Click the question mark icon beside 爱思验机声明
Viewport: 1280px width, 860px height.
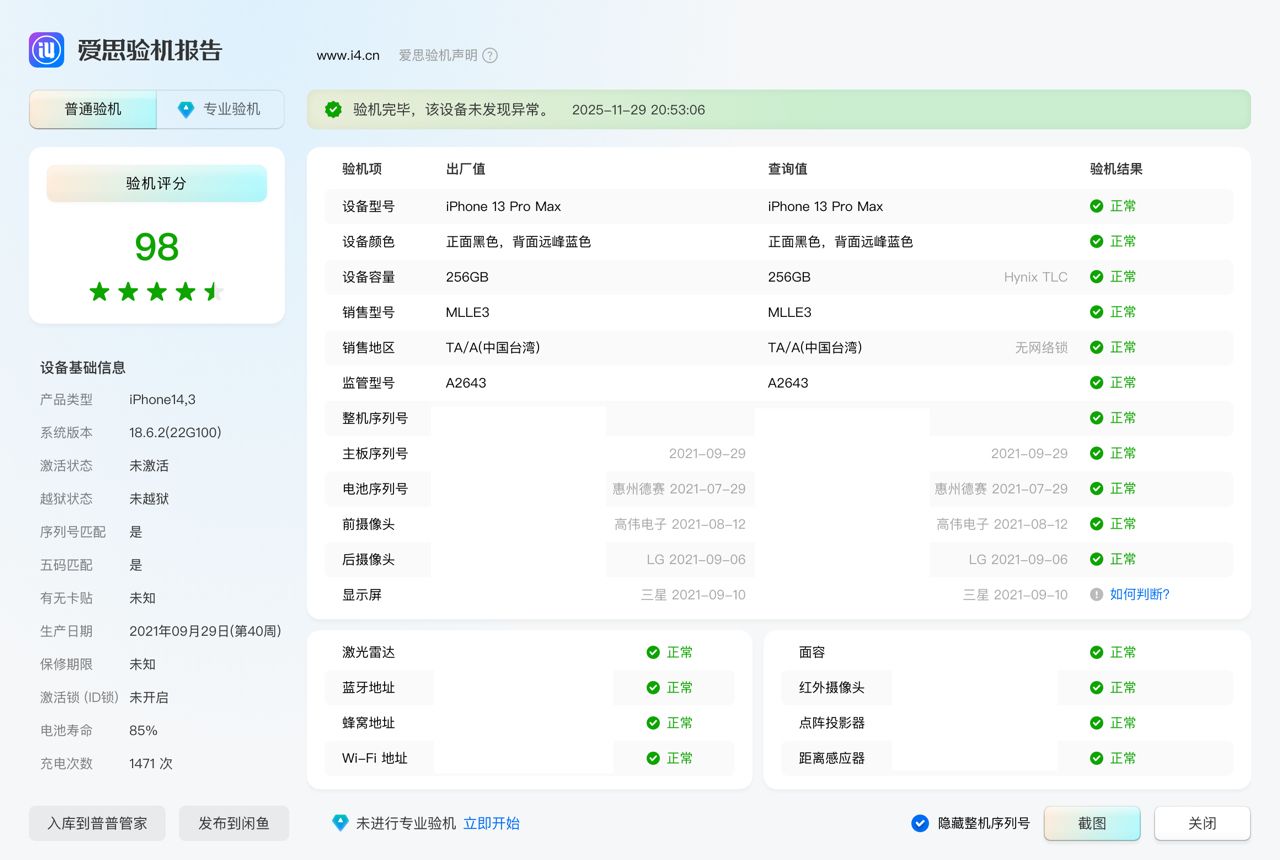point(490,56)
